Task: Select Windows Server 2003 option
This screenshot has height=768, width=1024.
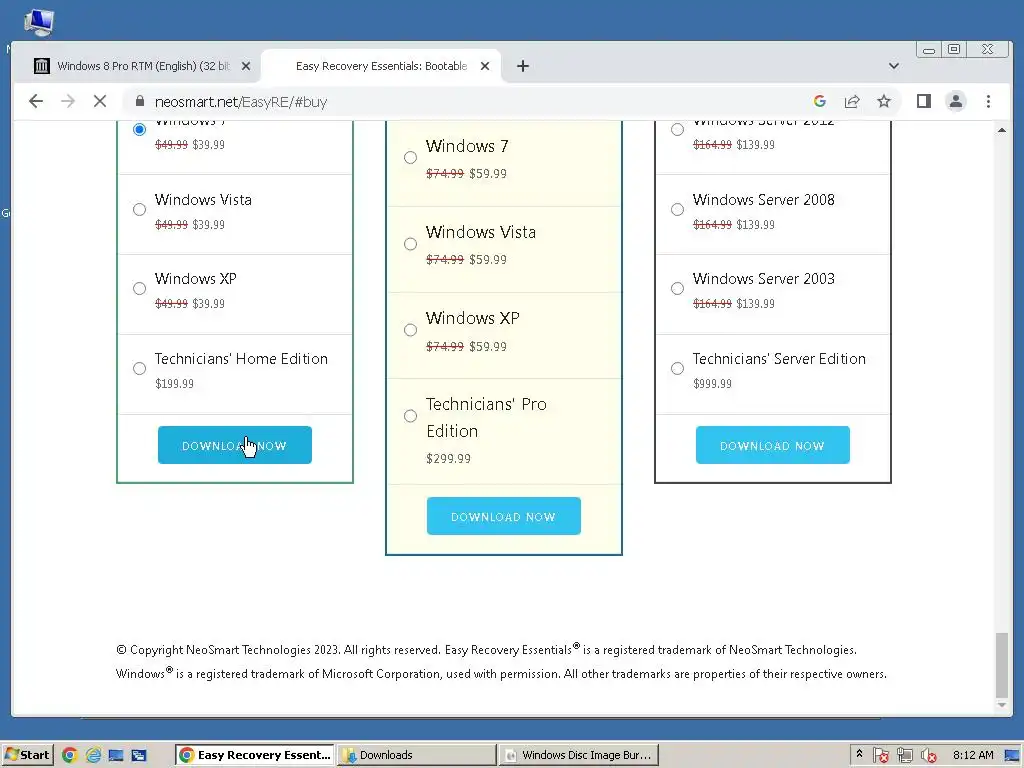Action: click(x=677, y=289)
